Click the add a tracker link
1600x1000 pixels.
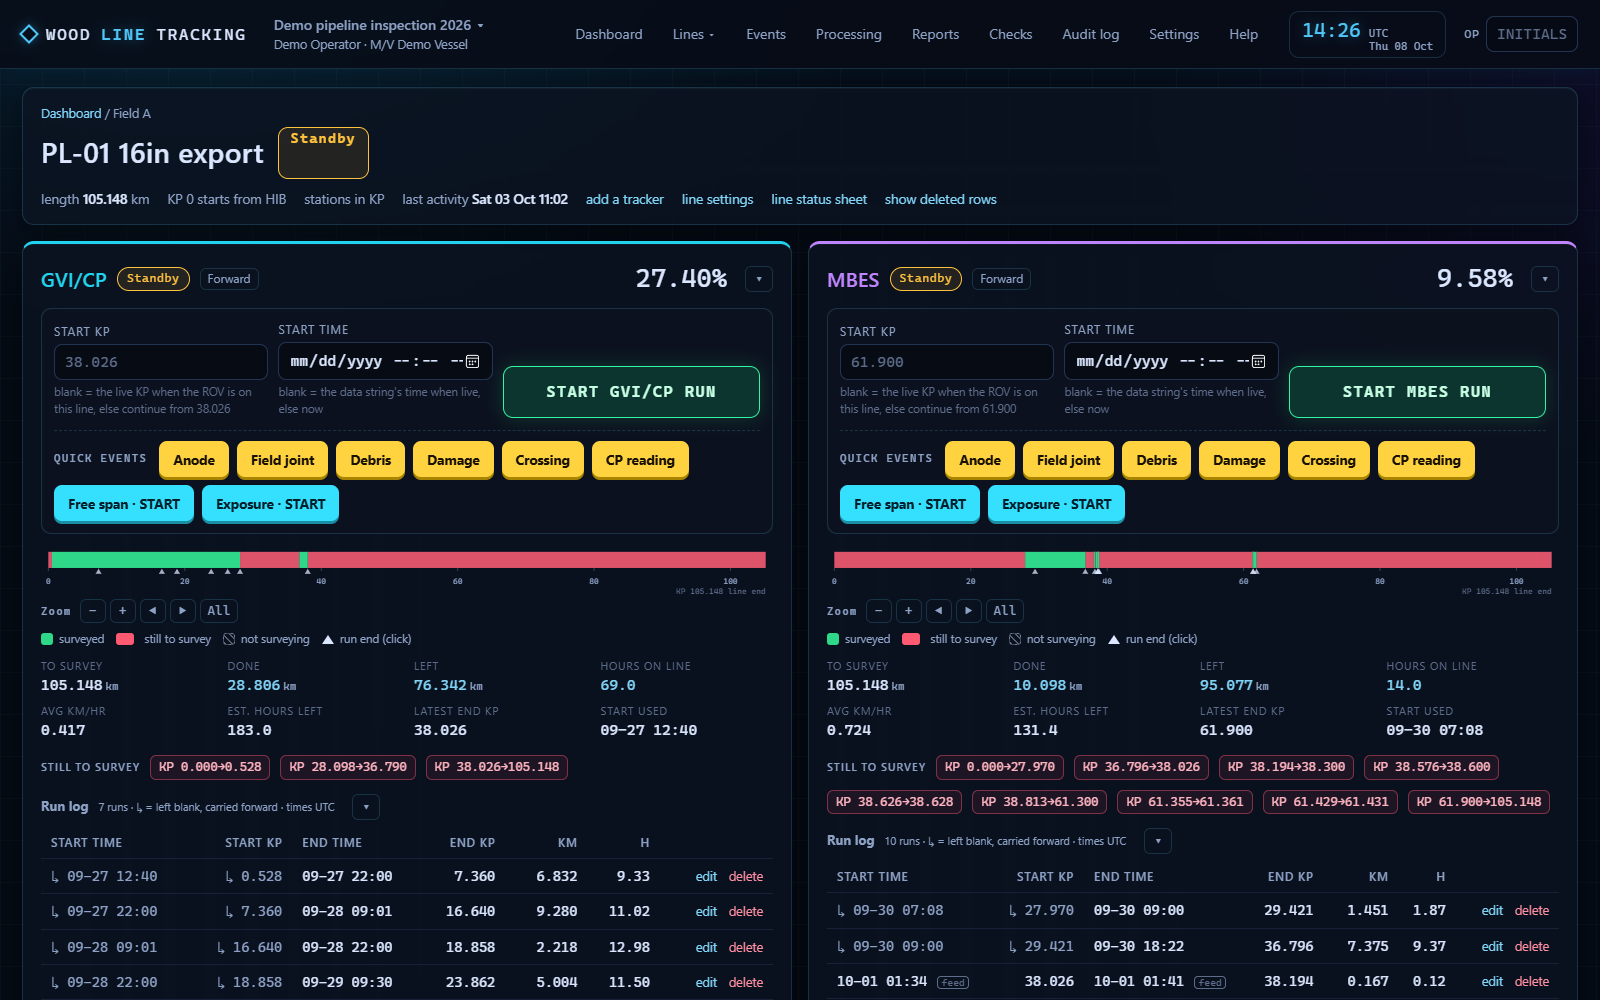[625, 199]
